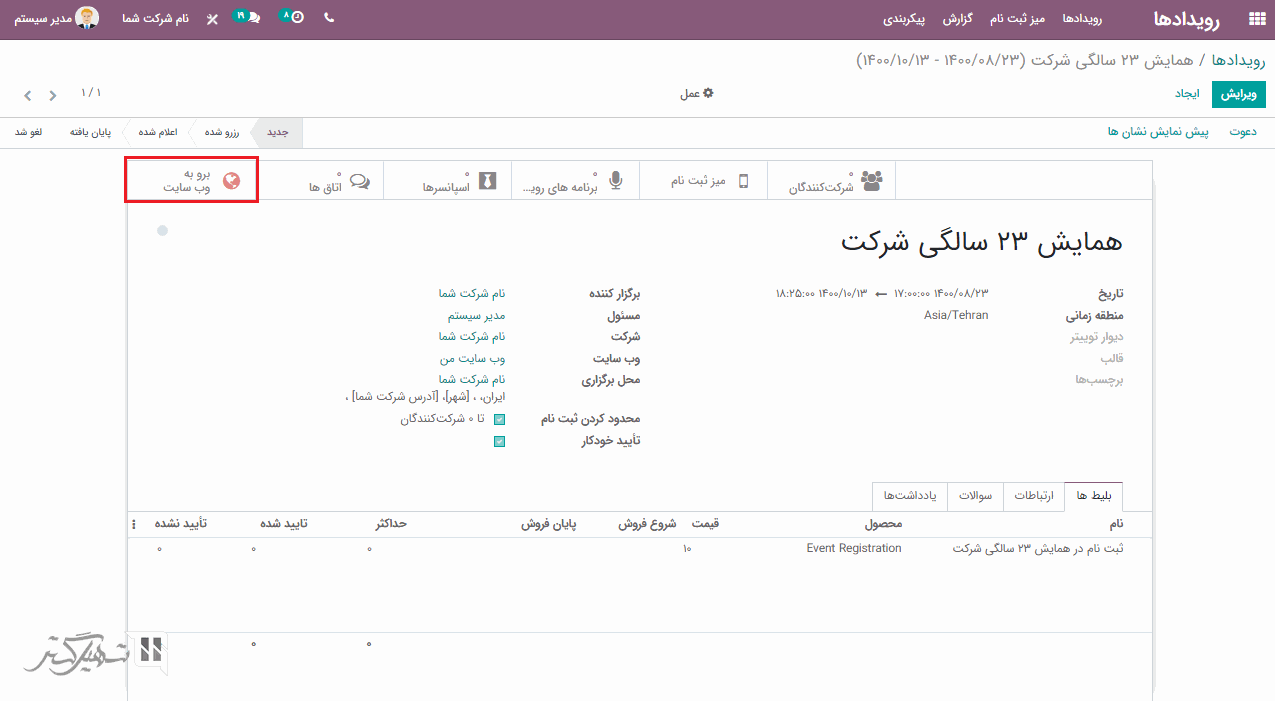Open the main apps grid menu
This screenshot has height=701, width=1275.
[x=1256, y=19]
